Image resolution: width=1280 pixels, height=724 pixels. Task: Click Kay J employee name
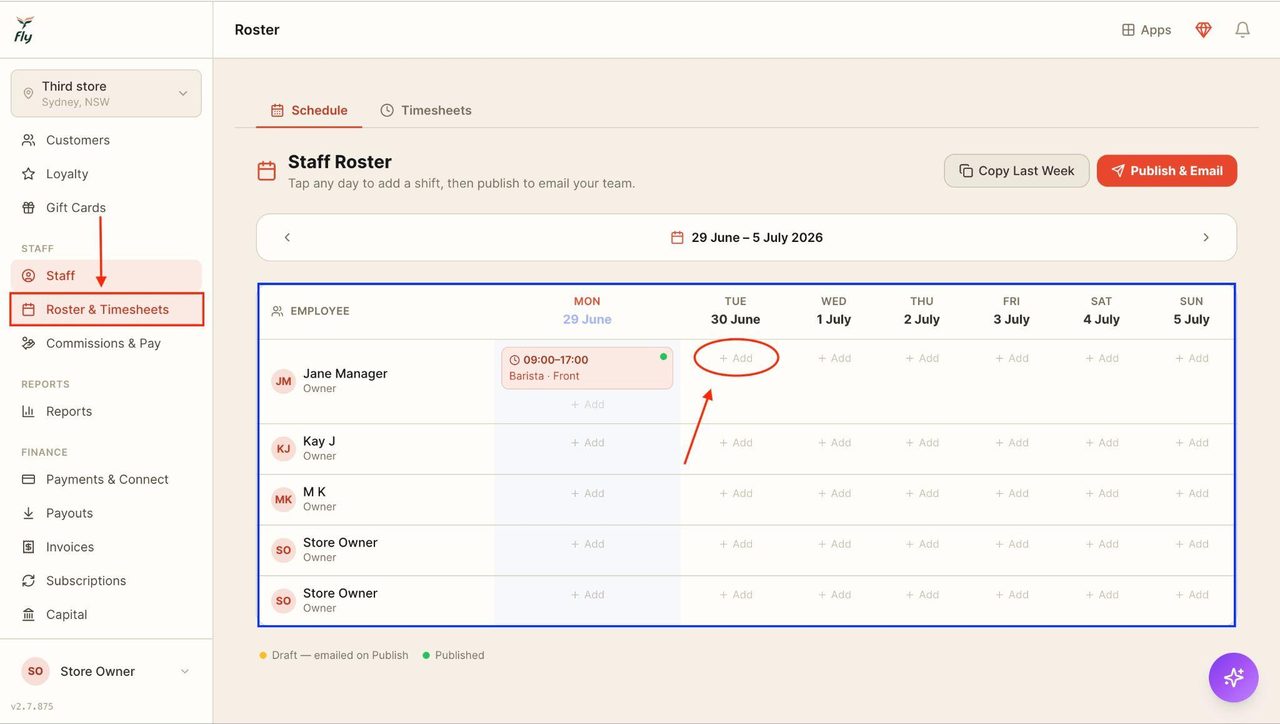click(319, 441)
